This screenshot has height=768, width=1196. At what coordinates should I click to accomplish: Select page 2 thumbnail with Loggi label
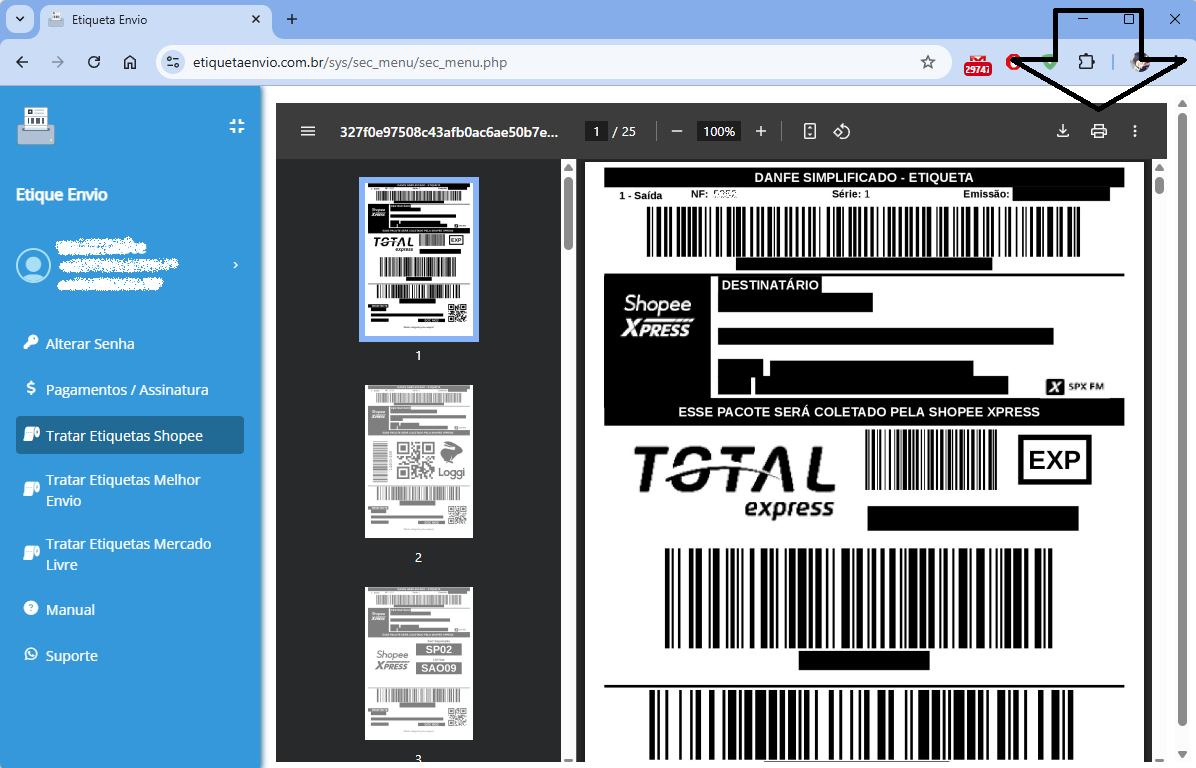419,461
